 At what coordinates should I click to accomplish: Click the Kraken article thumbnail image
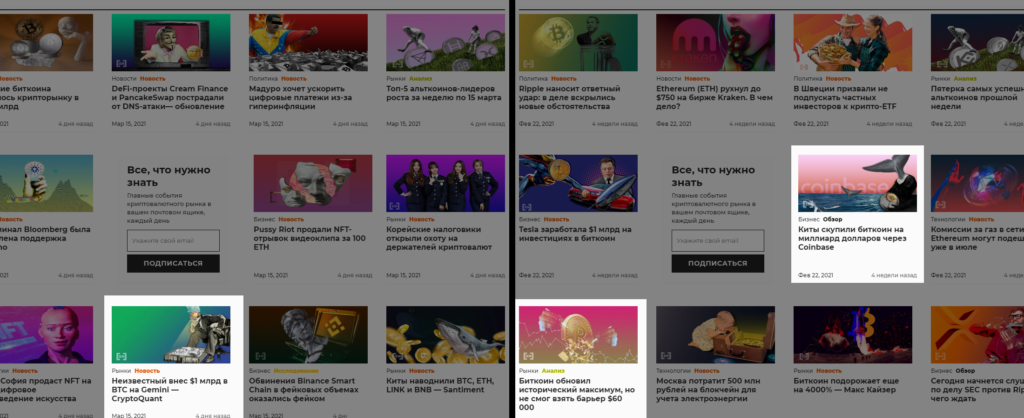(715, 42)
